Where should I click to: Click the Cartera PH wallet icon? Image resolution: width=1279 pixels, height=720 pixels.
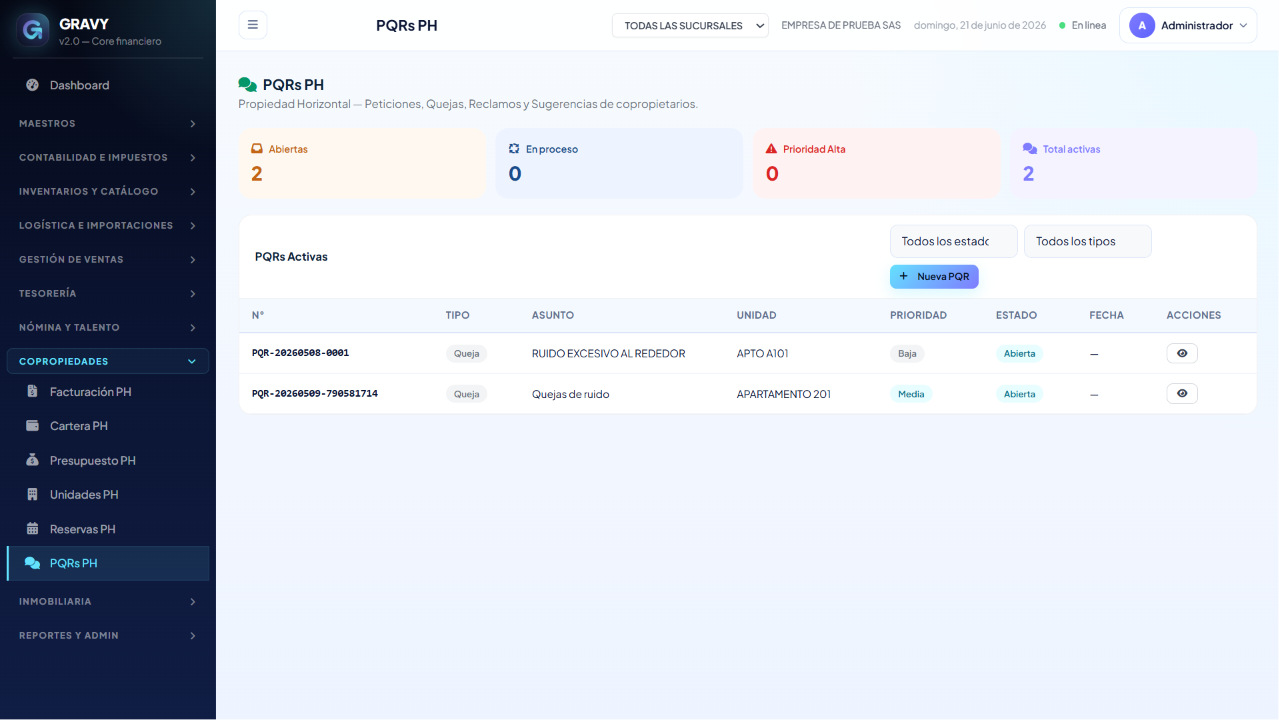click(32, 426)
